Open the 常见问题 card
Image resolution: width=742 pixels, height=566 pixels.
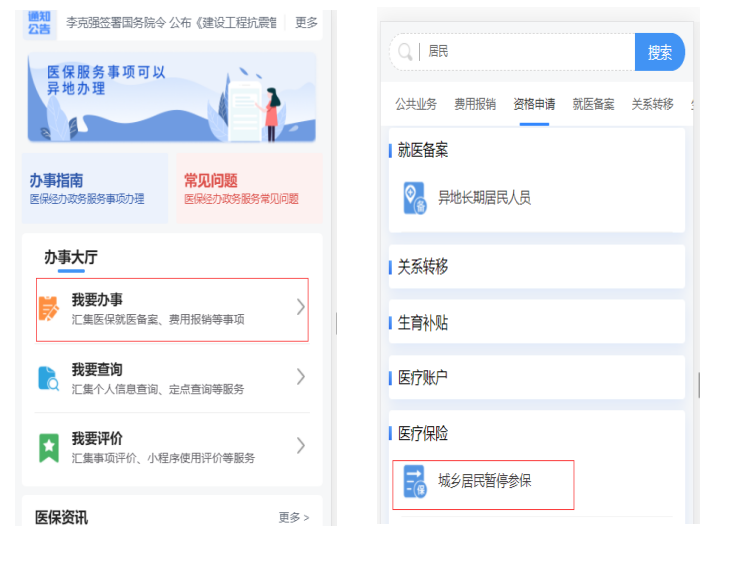pos(249,188)
